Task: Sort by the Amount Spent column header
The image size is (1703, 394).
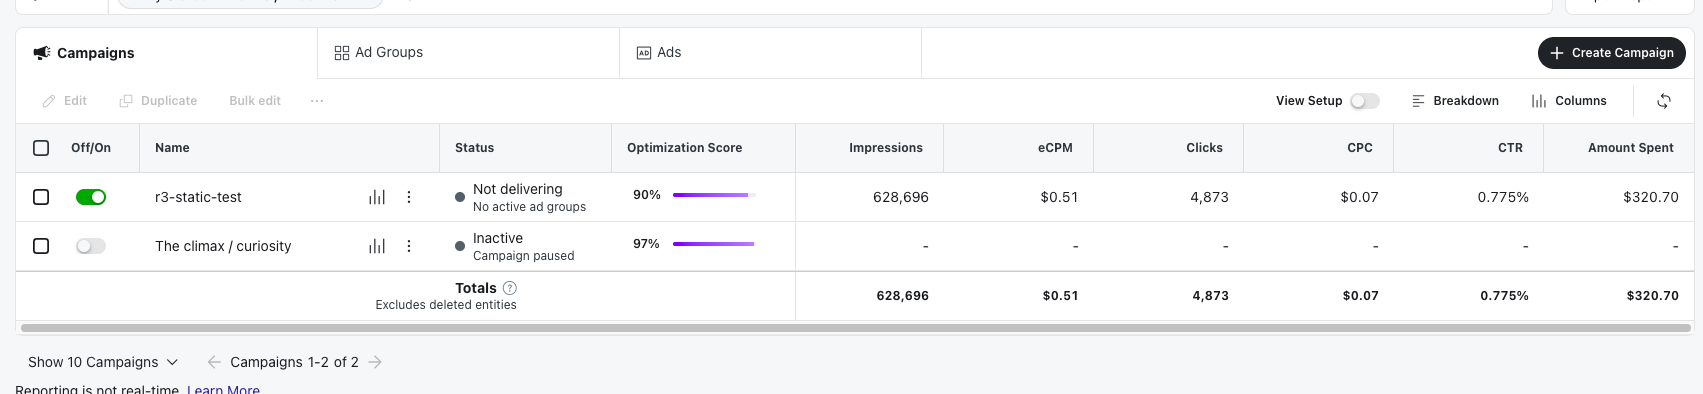Action: coord(1630,148)
